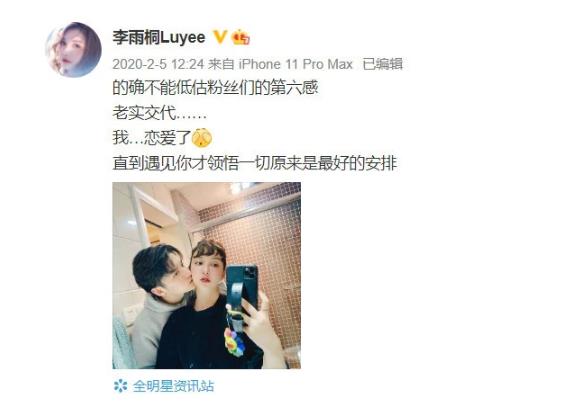Click the smartphone shown in the photo
Screen dimensions: 583x403
point(242,288)
